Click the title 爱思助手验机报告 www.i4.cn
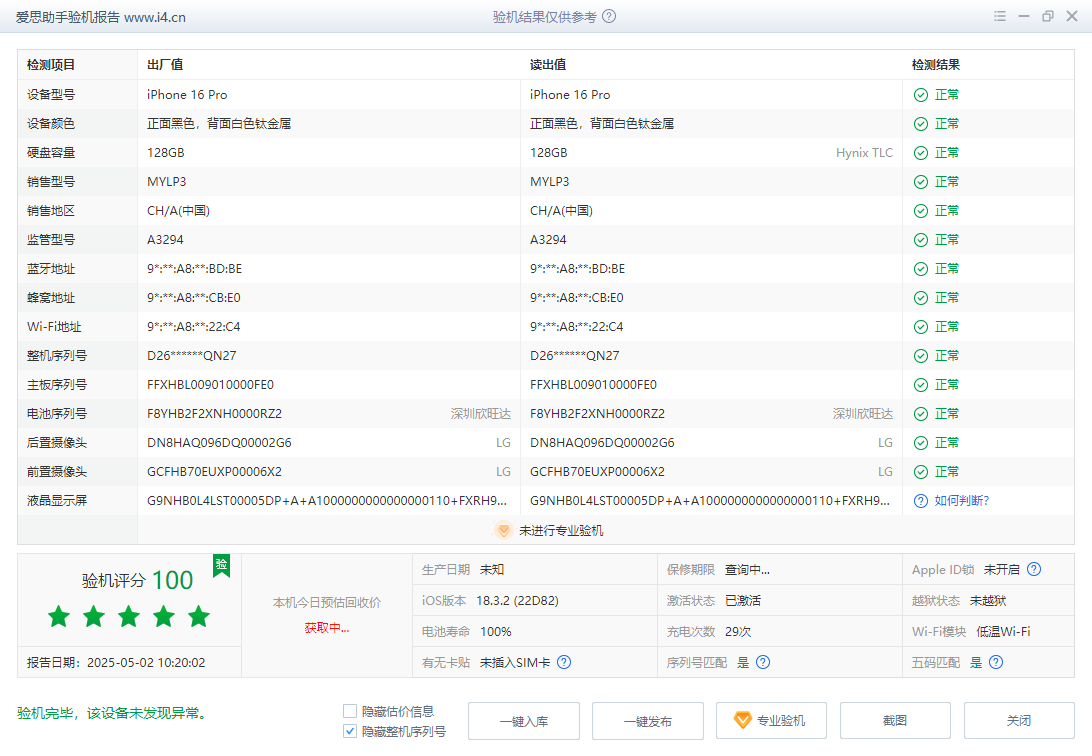This screenshot has width=1092, height=756. tap(101, 17)
